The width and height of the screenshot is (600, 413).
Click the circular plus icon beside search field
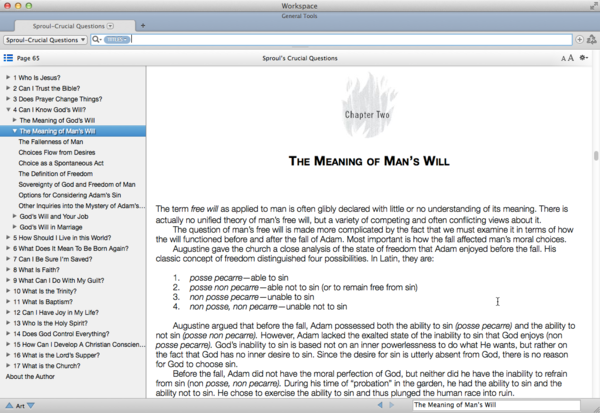pyautogui.click(x=580, y=40)
